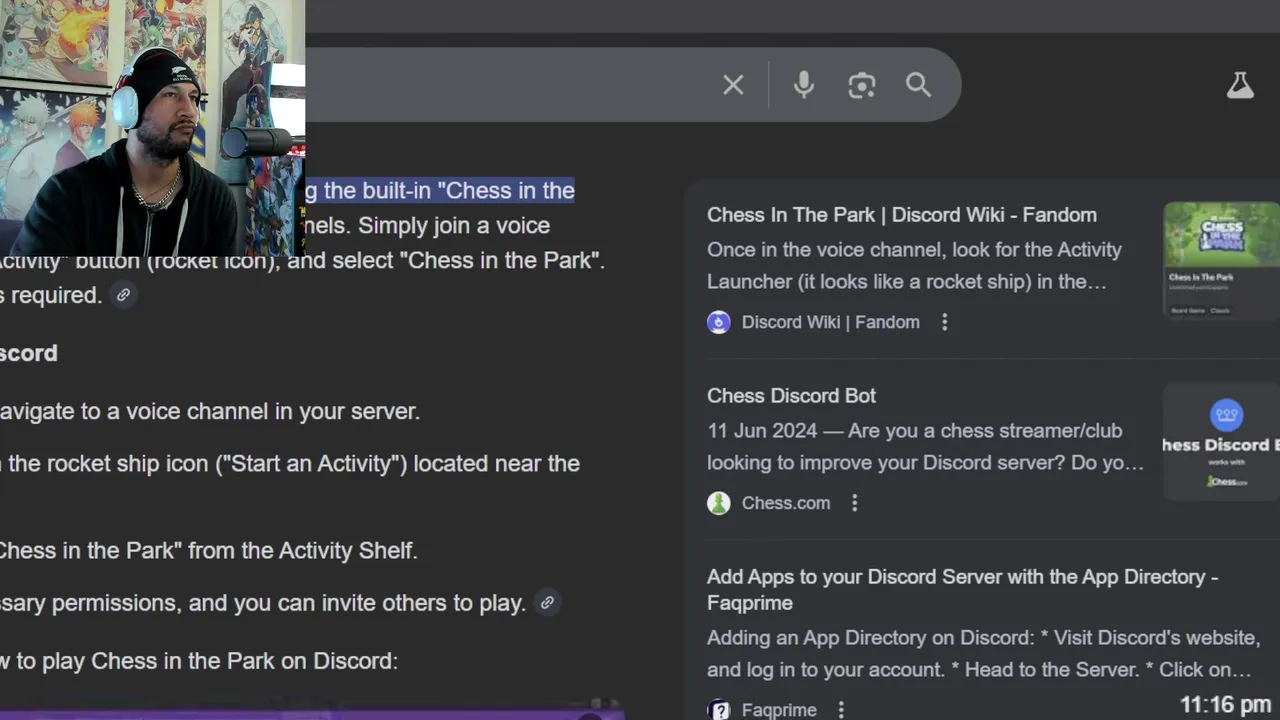Image resolution: width=1280 pixels, height=720 pixels.
Task: Clear the search box with the X icon
Action: (733, 85)
